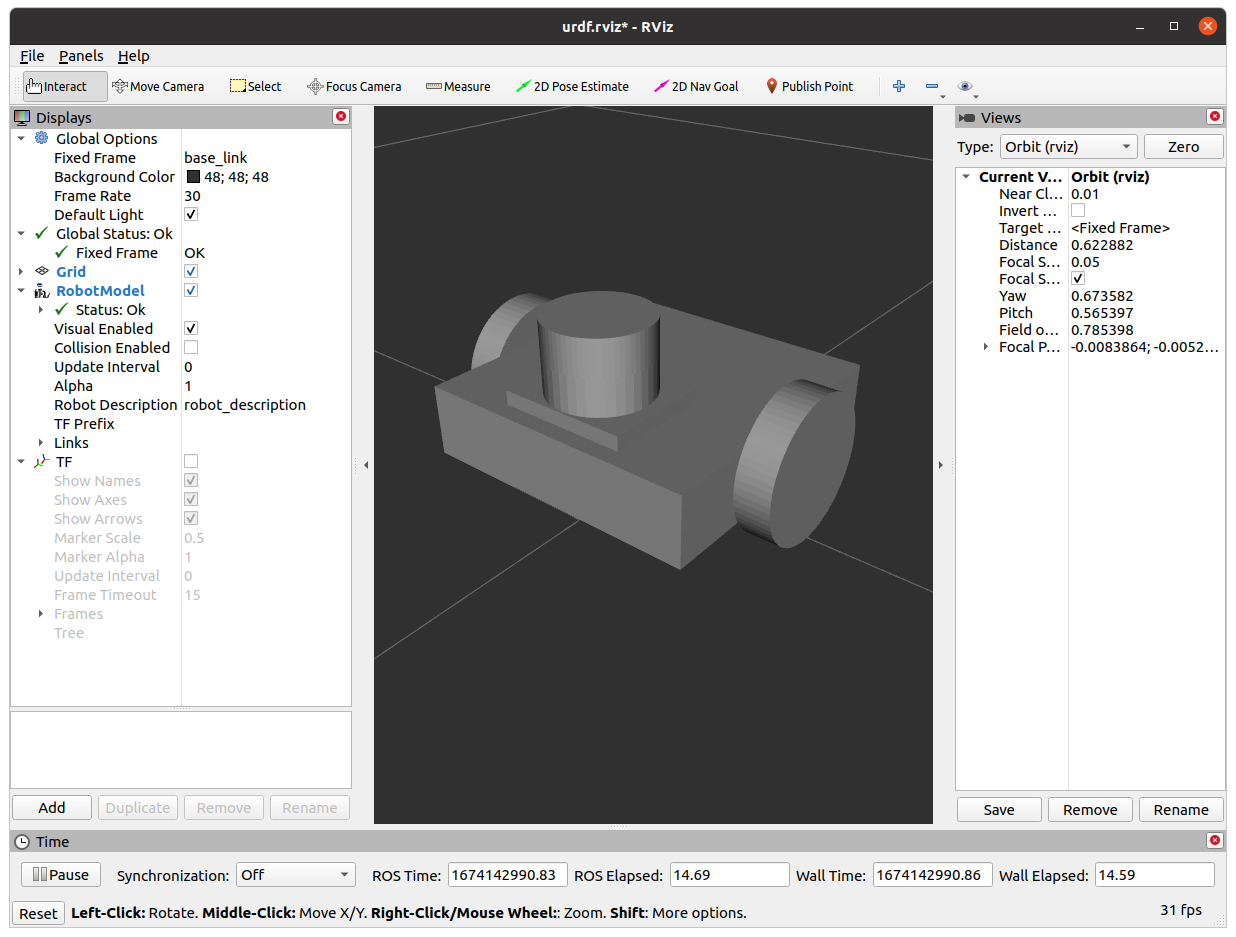Viewport: 1236px width, 937px height.
Task: Collapse the RobotModel properties
Action: pyautogui.click(x=21, y=290)
